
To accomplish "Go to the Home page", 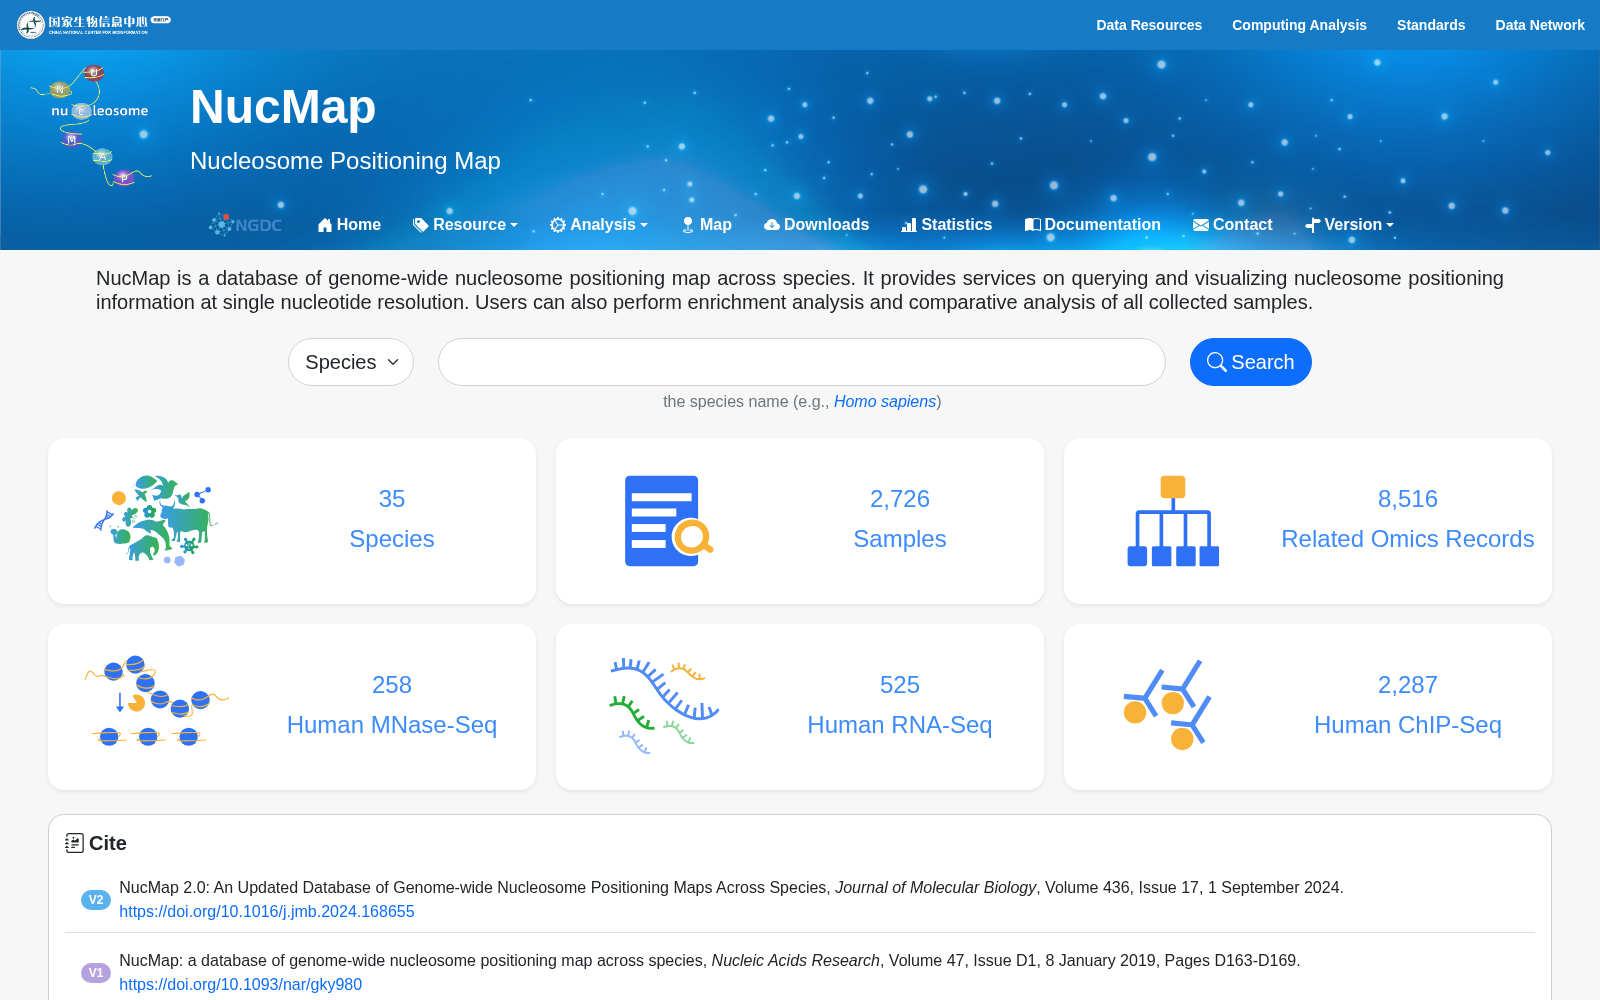I will click(x=349, y=225).
